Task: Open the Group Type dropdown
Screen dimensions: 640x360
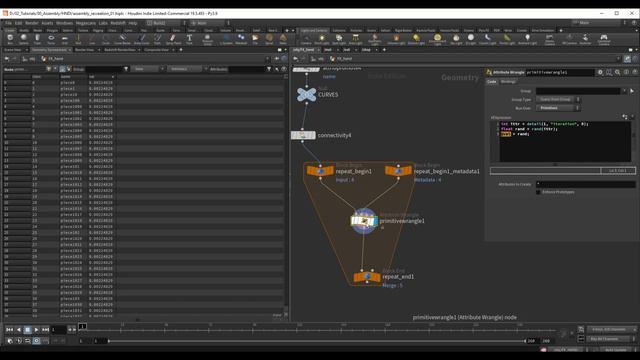Action: (558, 99)
